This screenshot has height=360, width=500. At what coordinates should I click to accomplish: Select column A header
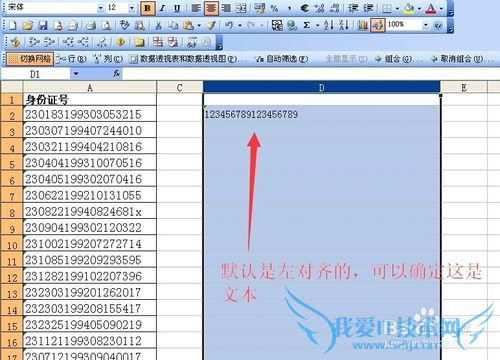click(90, 88)
